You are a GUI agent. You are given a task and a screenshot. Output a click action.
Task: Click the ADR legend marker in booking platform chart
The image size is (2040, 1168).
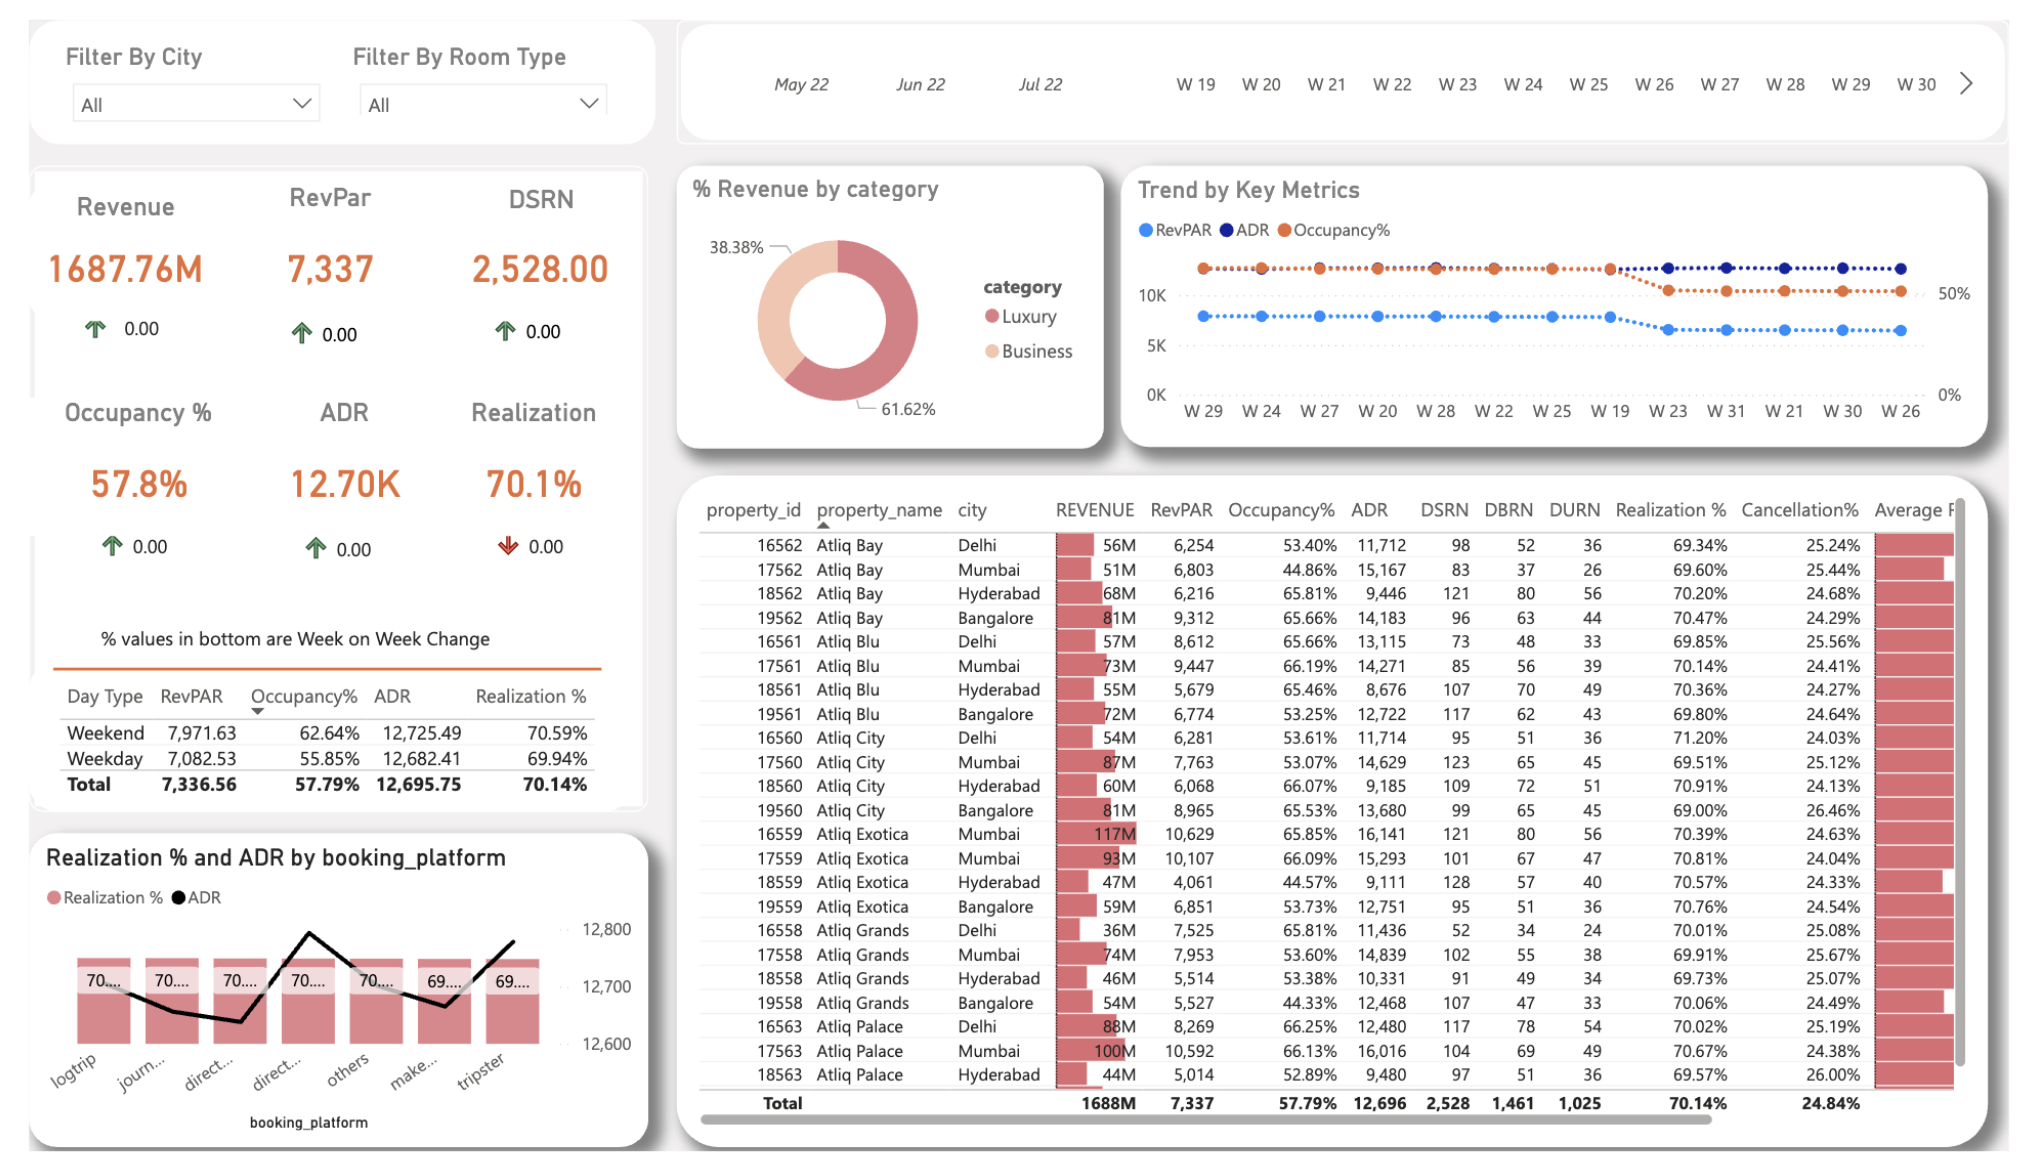[178, 897]
